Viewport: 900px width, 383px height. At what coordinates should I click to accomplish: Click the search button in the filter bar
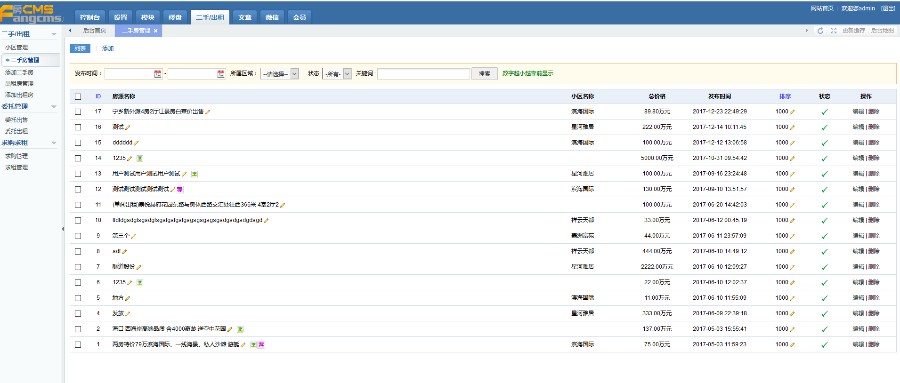[484, 74]
